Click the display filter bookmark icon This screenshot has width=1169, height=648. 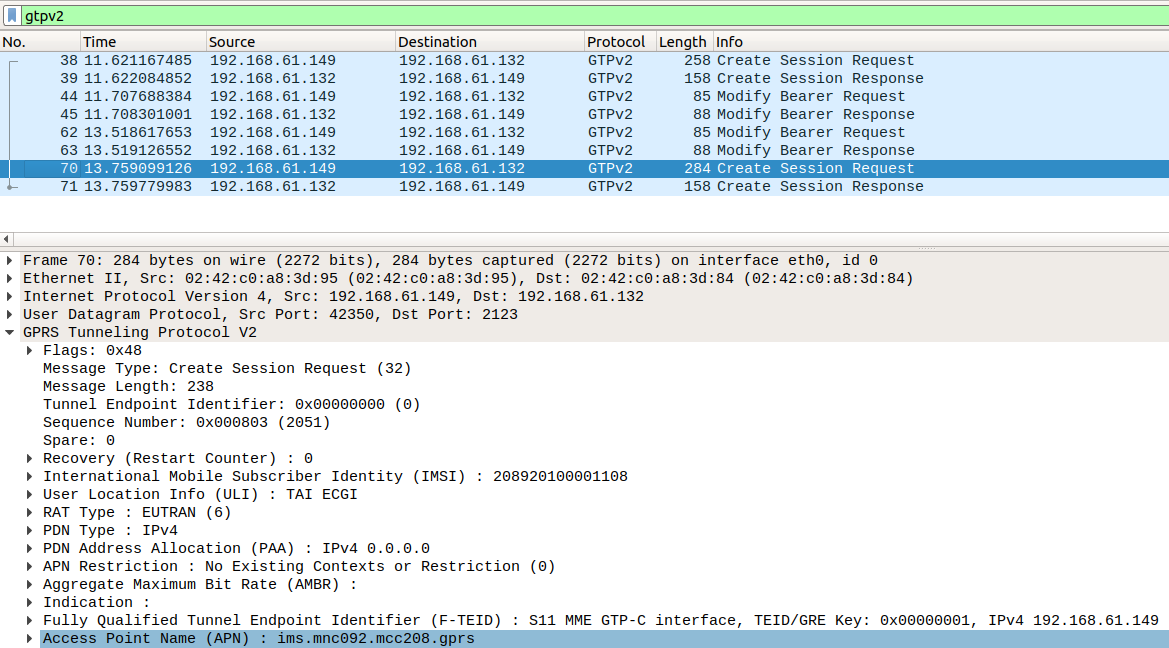[12, 15]
